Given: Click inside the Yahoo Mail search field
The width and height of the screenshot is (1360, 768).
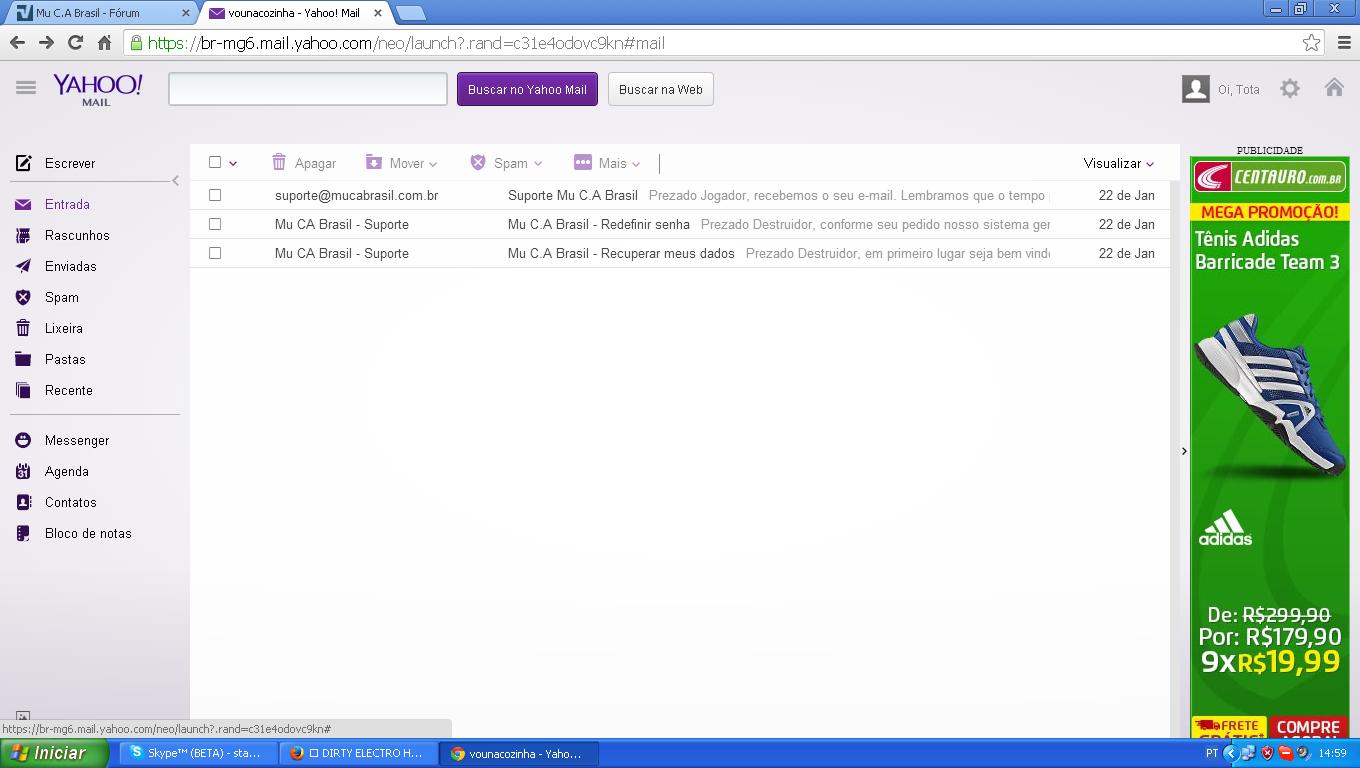Looking at the screenshot, I should pos(308,89).
